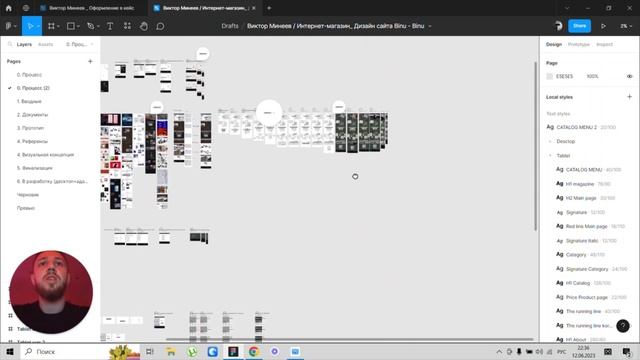Select the Hand tool

point(144,26)
